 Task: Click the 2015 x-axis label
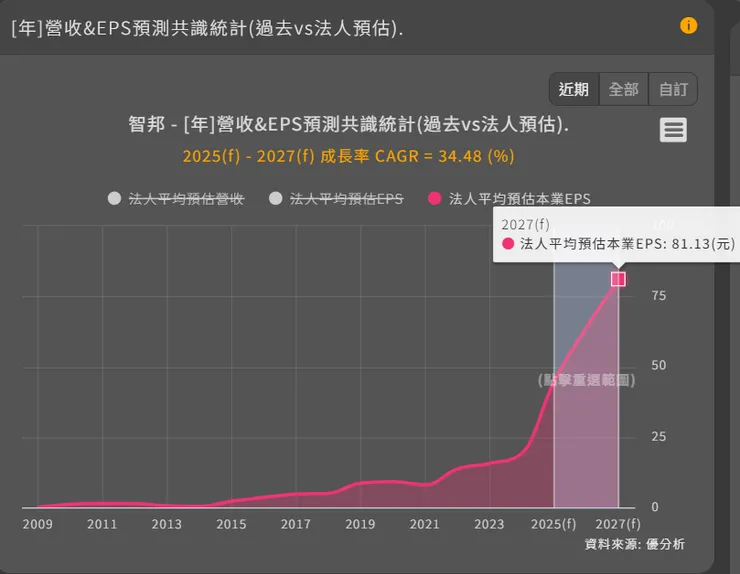click(x=231, y=524)
